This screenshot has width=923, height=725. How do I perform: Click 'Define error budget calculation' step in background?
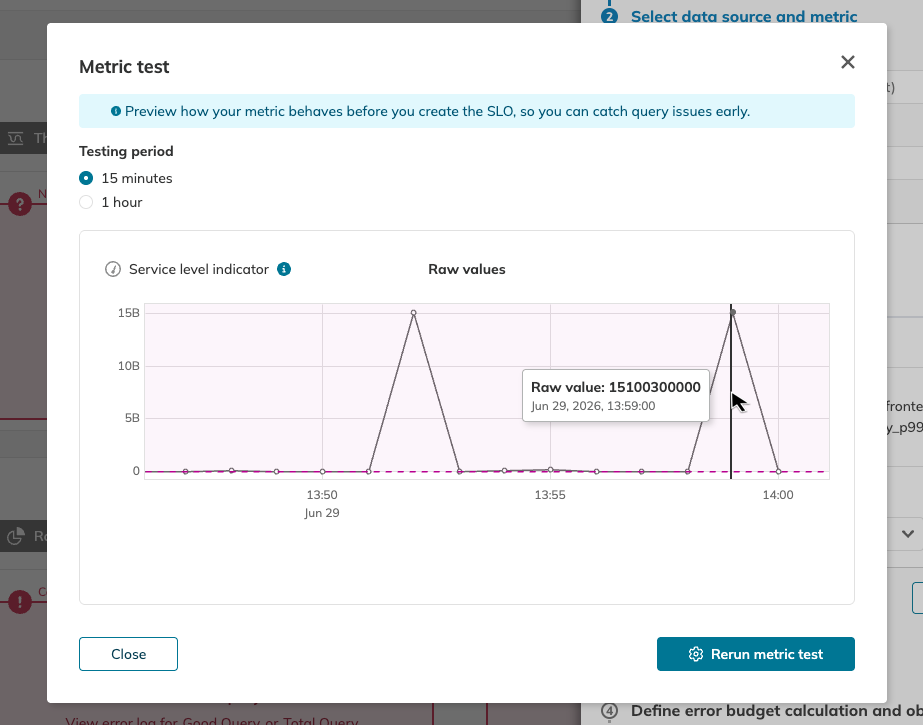[777, 711]
